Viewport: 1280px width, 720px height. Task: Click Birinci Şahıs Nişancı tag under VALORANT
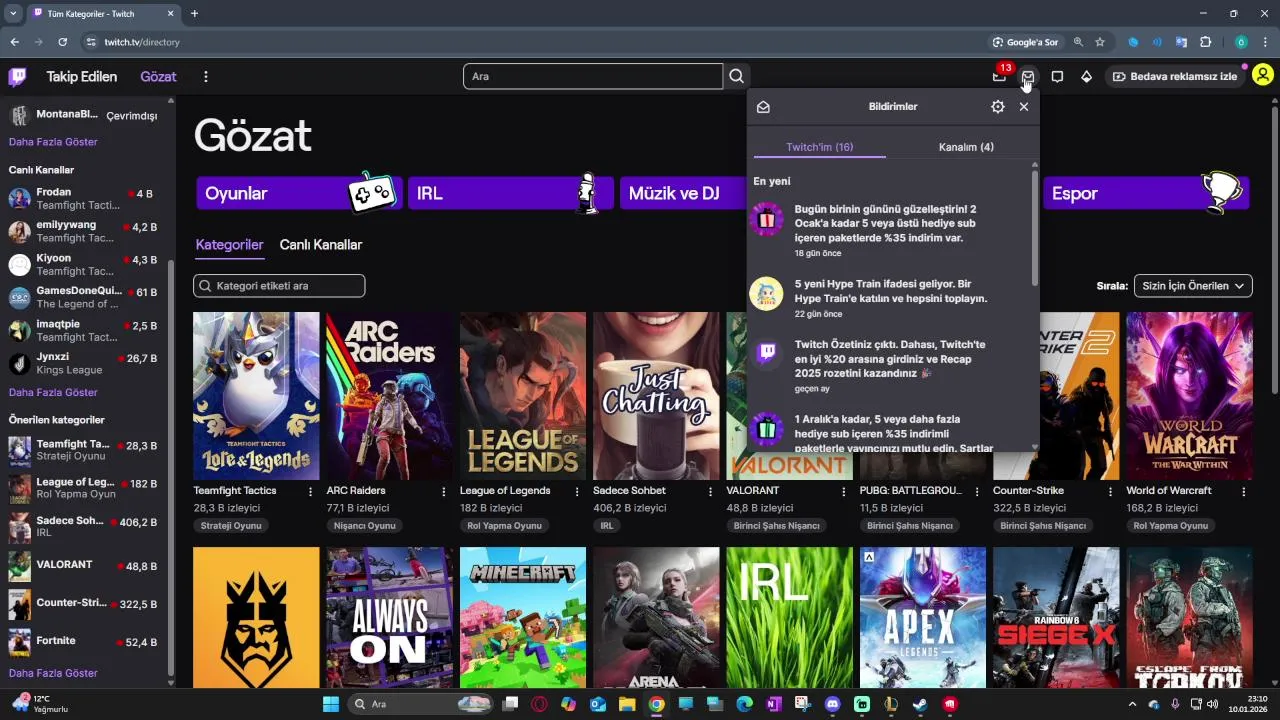(x=776, y=525)
